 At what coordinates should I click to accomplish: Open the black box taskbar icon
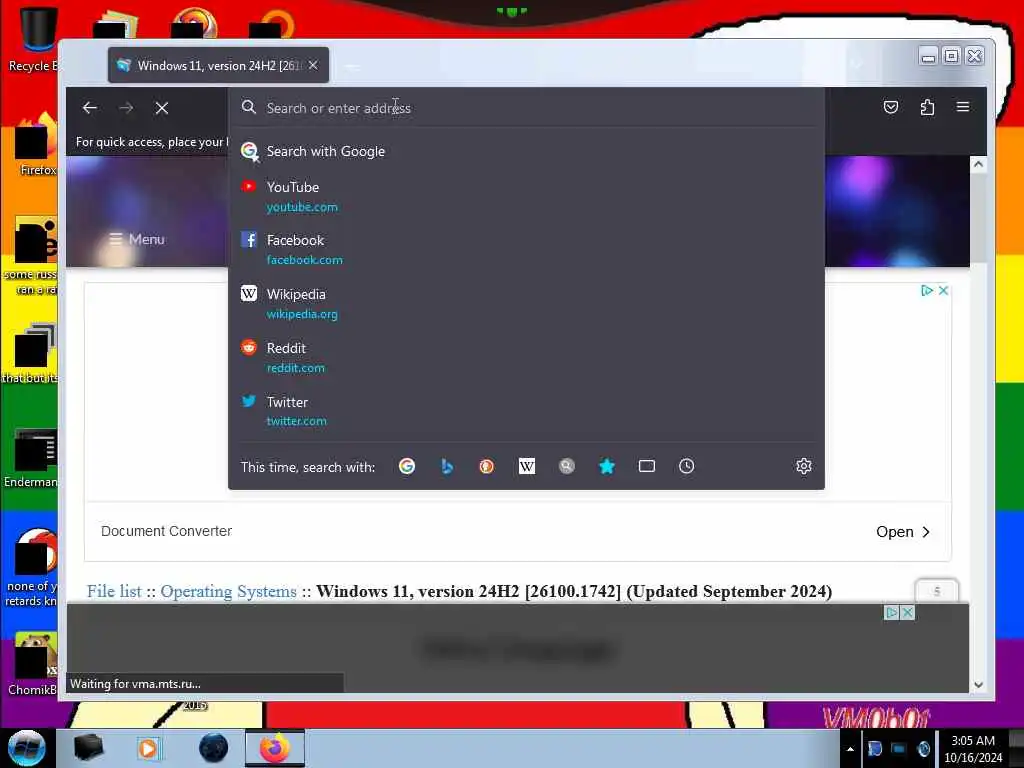tap(88, 748)
